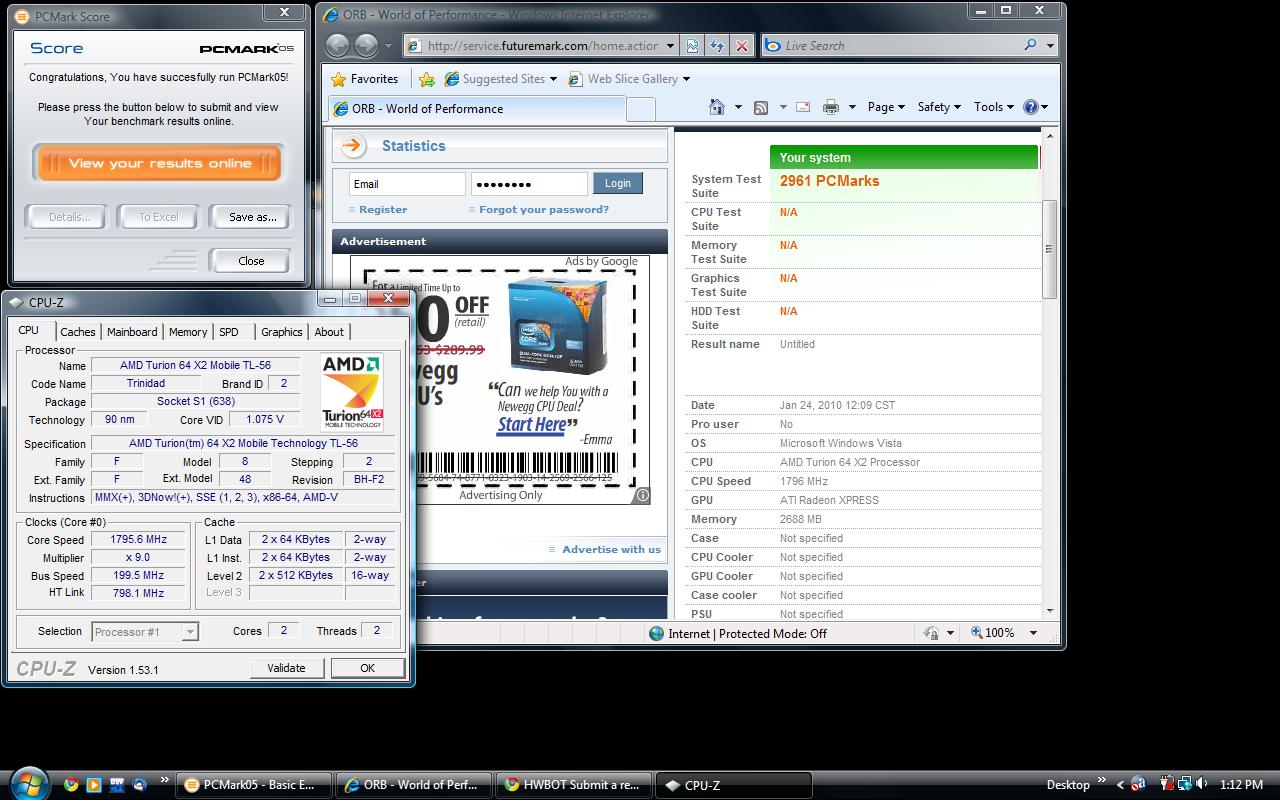Open Forgot your password? link
The width and height of the screenshot is (1280, 800).
click(x=544, y=210)
